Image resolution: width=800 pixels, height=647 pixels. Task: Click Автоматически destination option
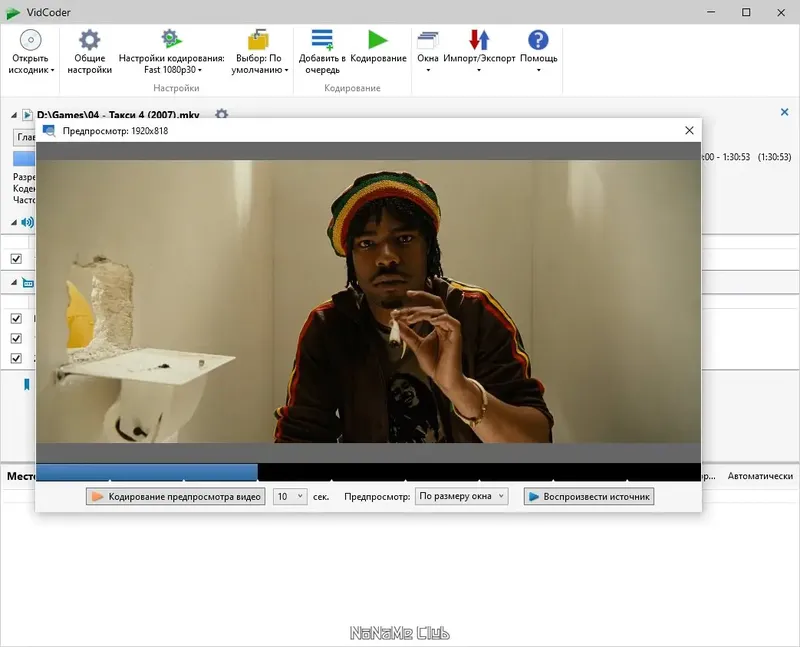[760, 476]
